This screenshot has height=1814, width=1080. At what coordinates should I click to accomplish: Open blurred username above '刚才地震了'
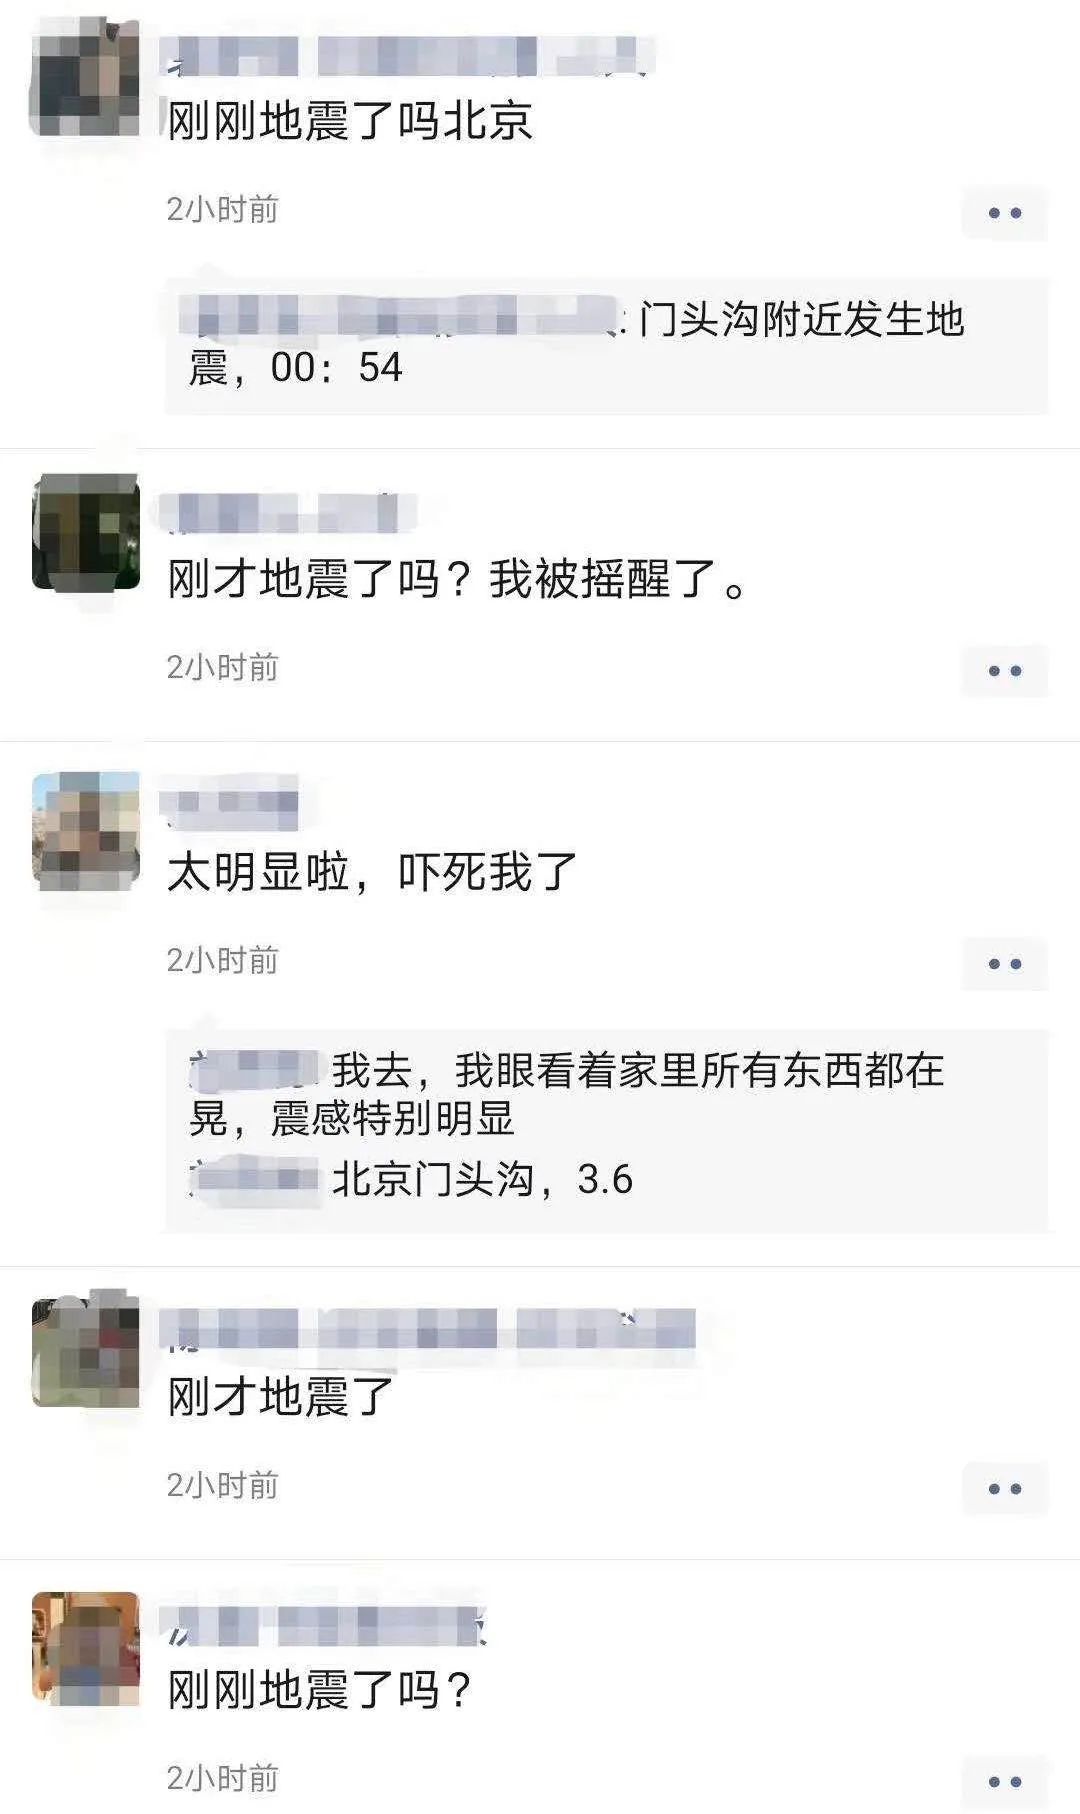pyautogui.click(x=428, y=1330)
